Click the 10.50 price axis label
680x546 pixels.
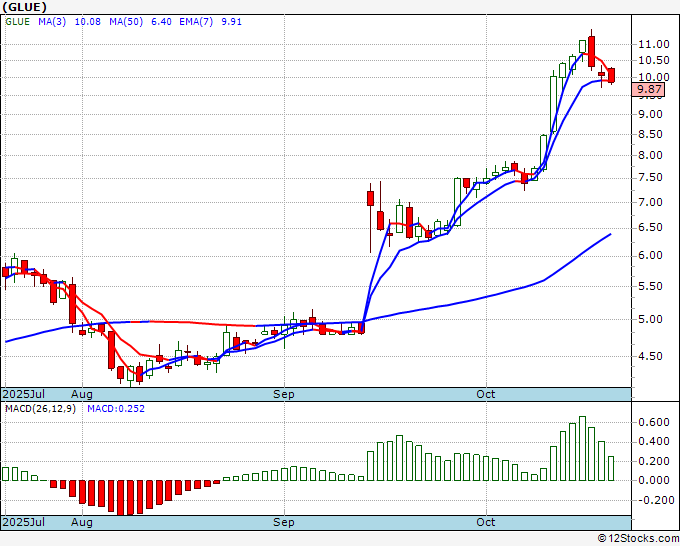pyautogui.click(x=654, y=61)
